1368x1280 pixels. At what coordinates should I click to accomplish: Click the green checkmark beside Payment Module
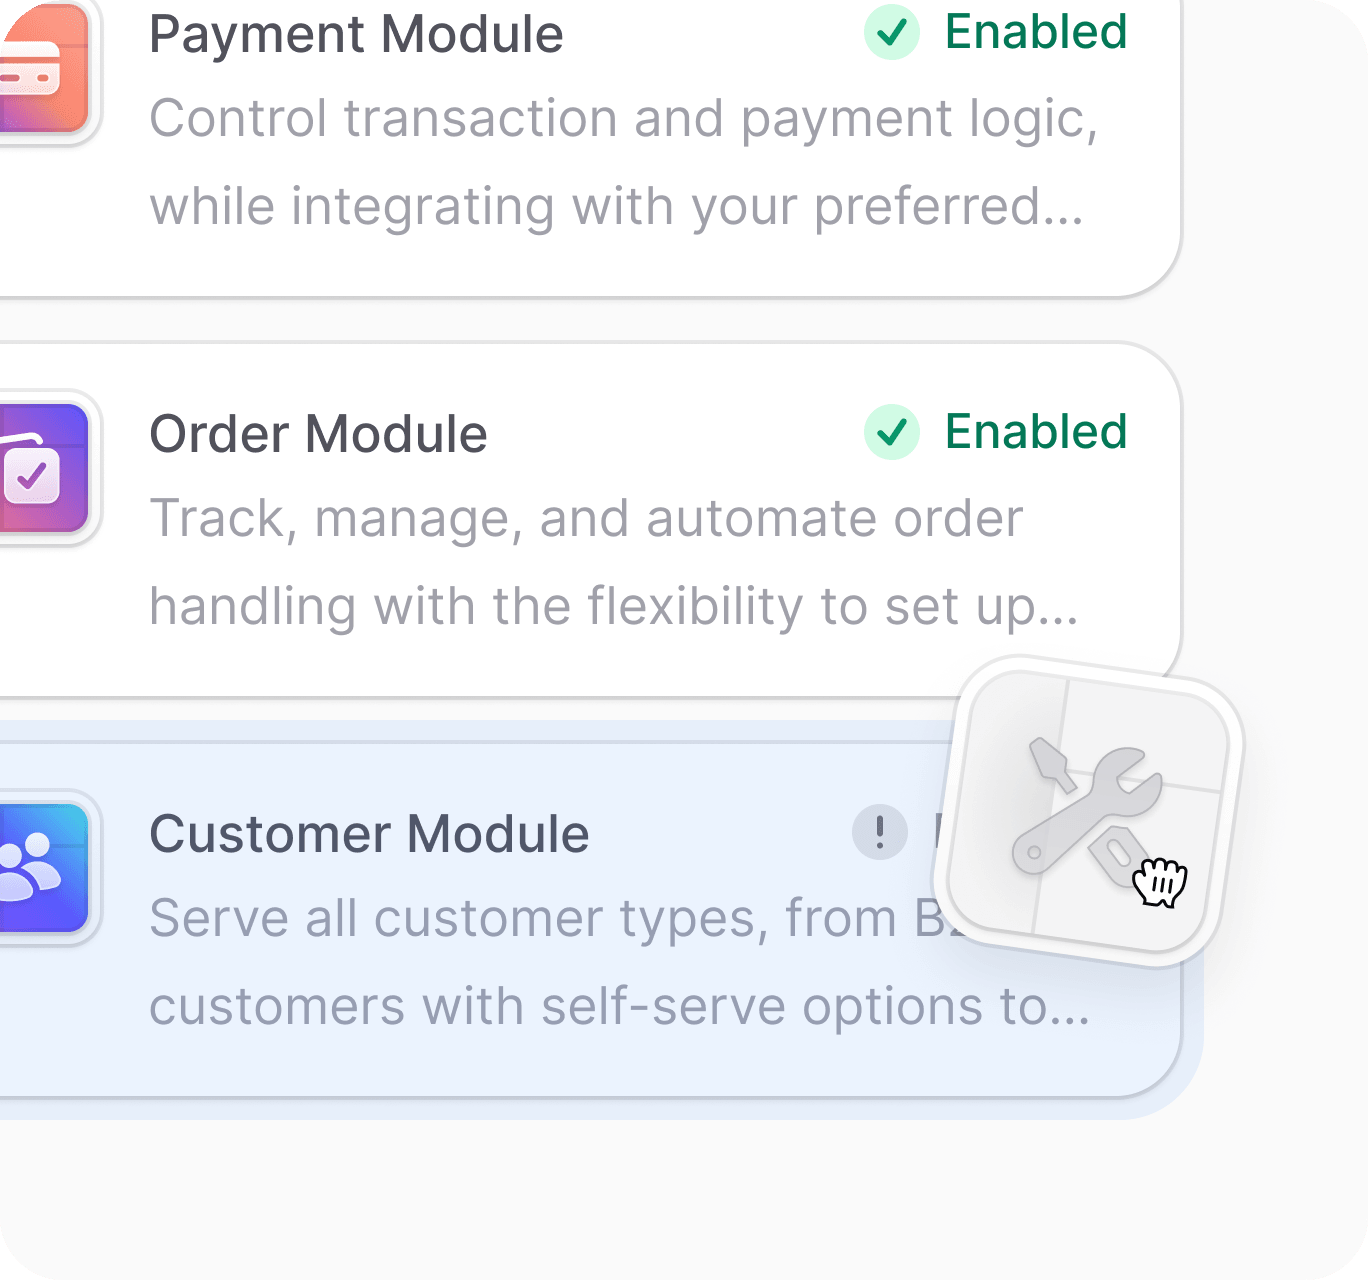pos(890,33)
